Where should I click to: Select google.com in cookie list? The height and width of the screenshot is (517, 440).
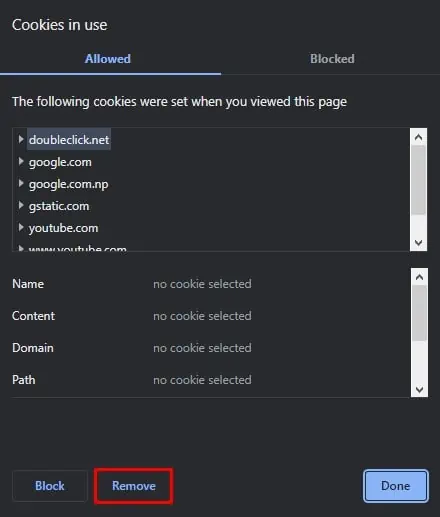(60, 162)
